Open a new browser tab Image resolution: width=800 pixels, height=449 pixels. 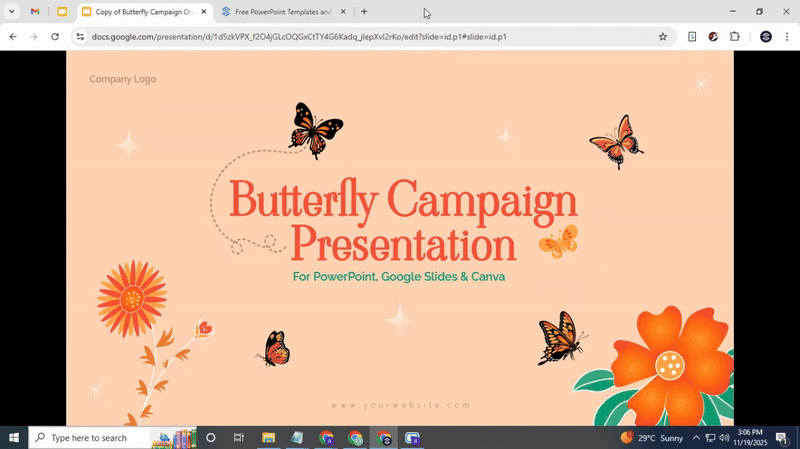(364, 12)
